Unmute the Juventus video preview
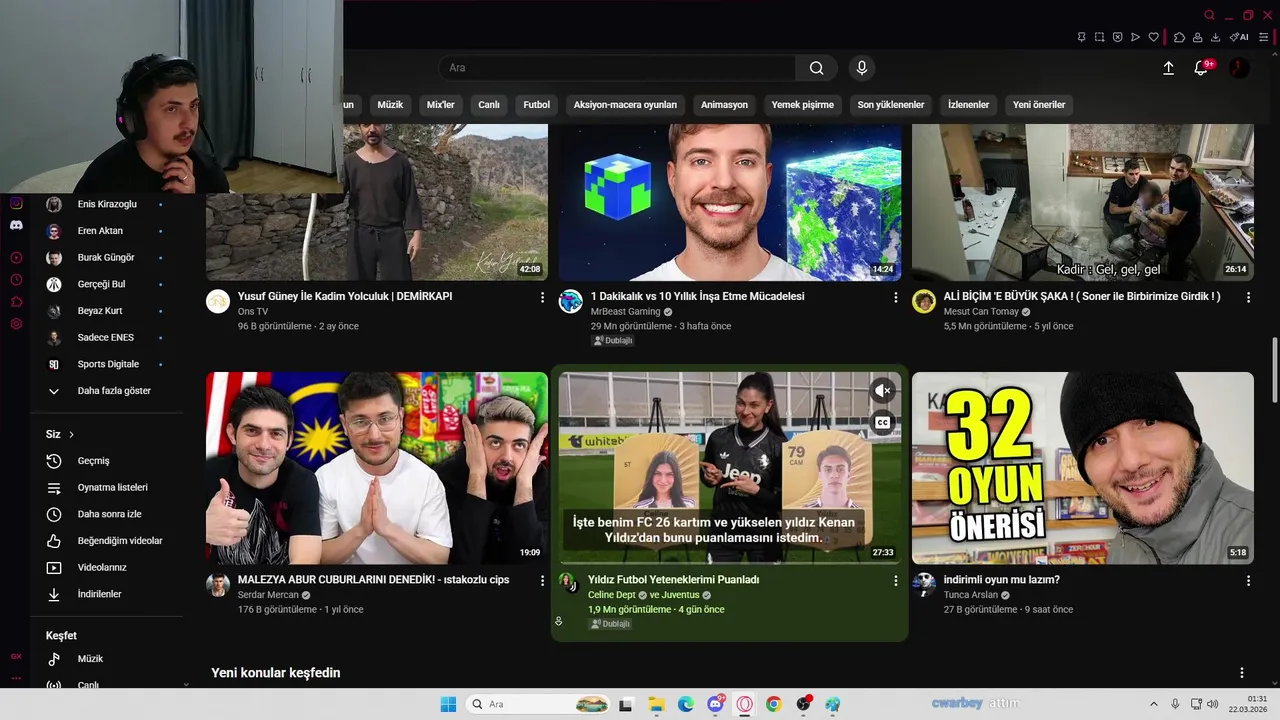1280x720 pixels. pos(882,390)
